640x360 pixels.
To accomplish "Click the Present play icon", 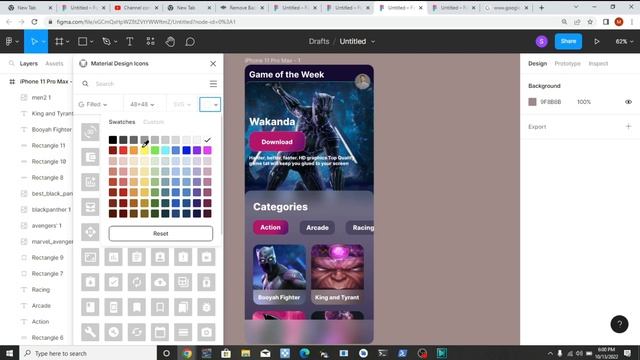I will click(597, 42).
